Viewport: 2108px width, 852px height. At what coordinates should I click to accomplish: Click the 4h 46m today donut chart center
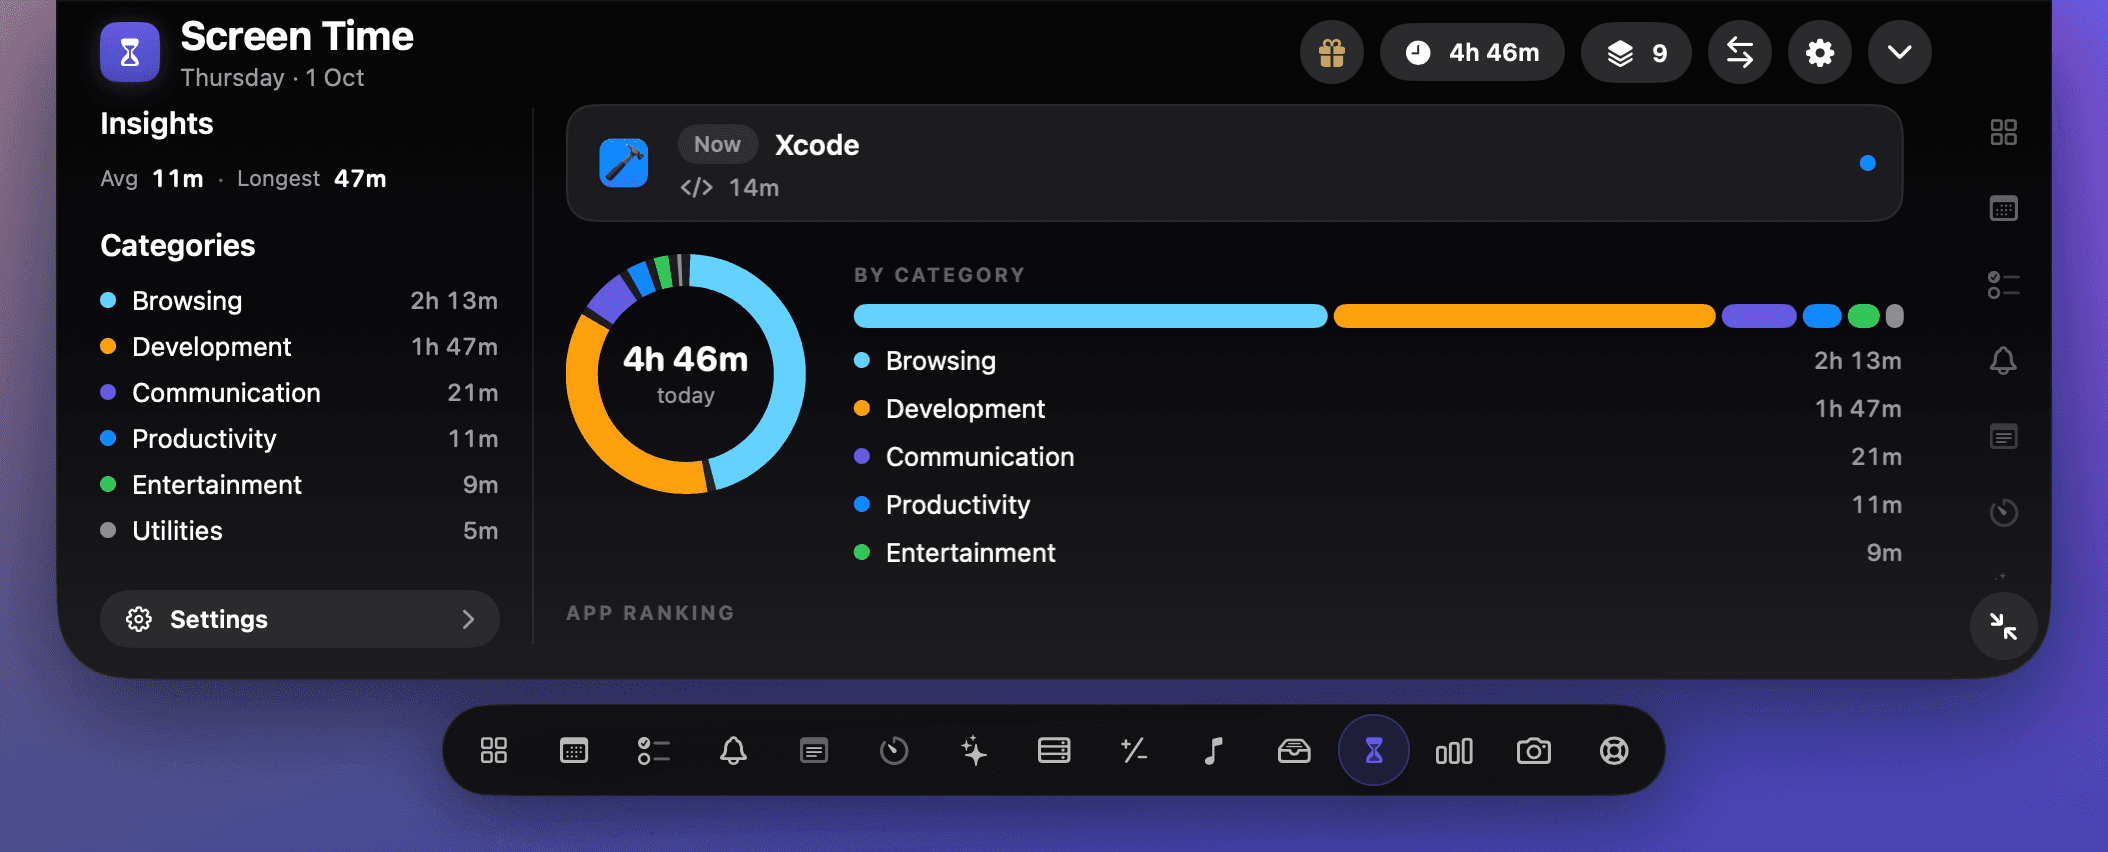tap(686, 374)
